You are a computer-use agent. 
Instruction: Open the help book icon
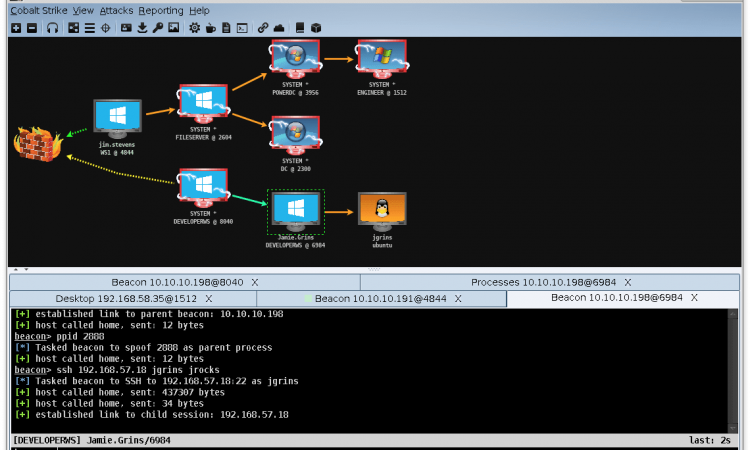coord(300,28)
